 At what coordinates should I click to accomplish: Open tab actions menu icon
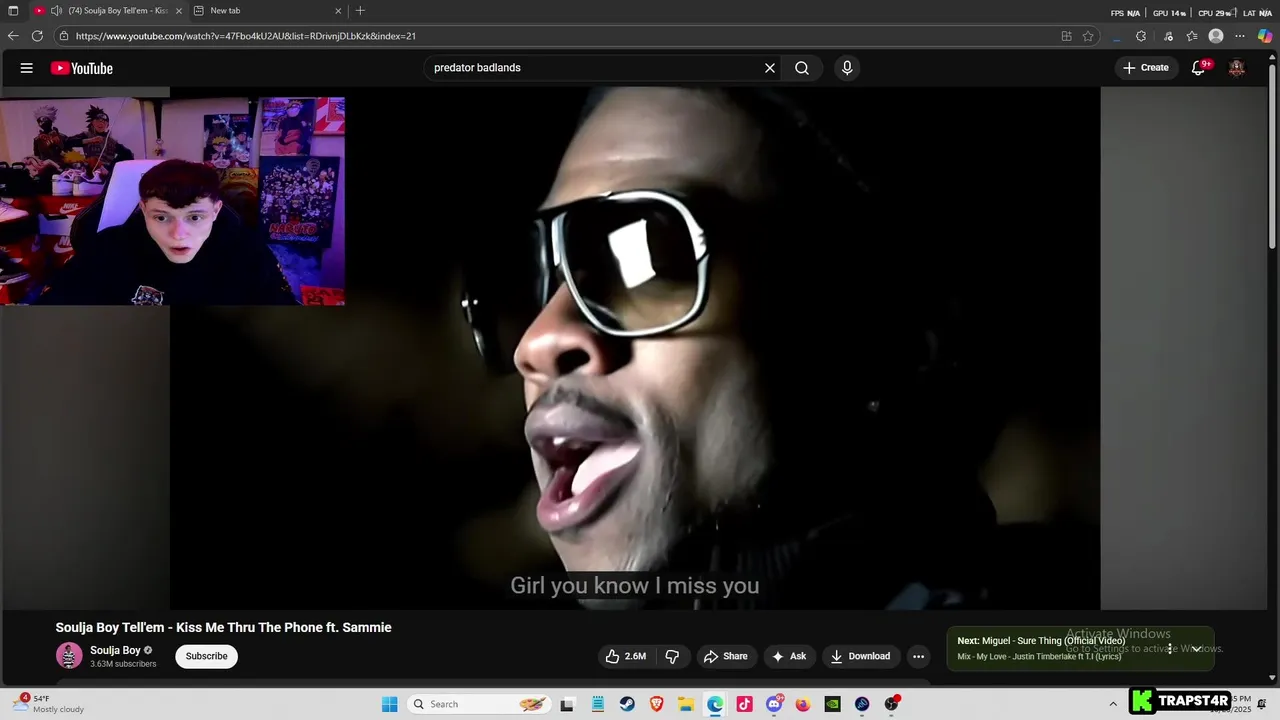[x=13, y=11]
